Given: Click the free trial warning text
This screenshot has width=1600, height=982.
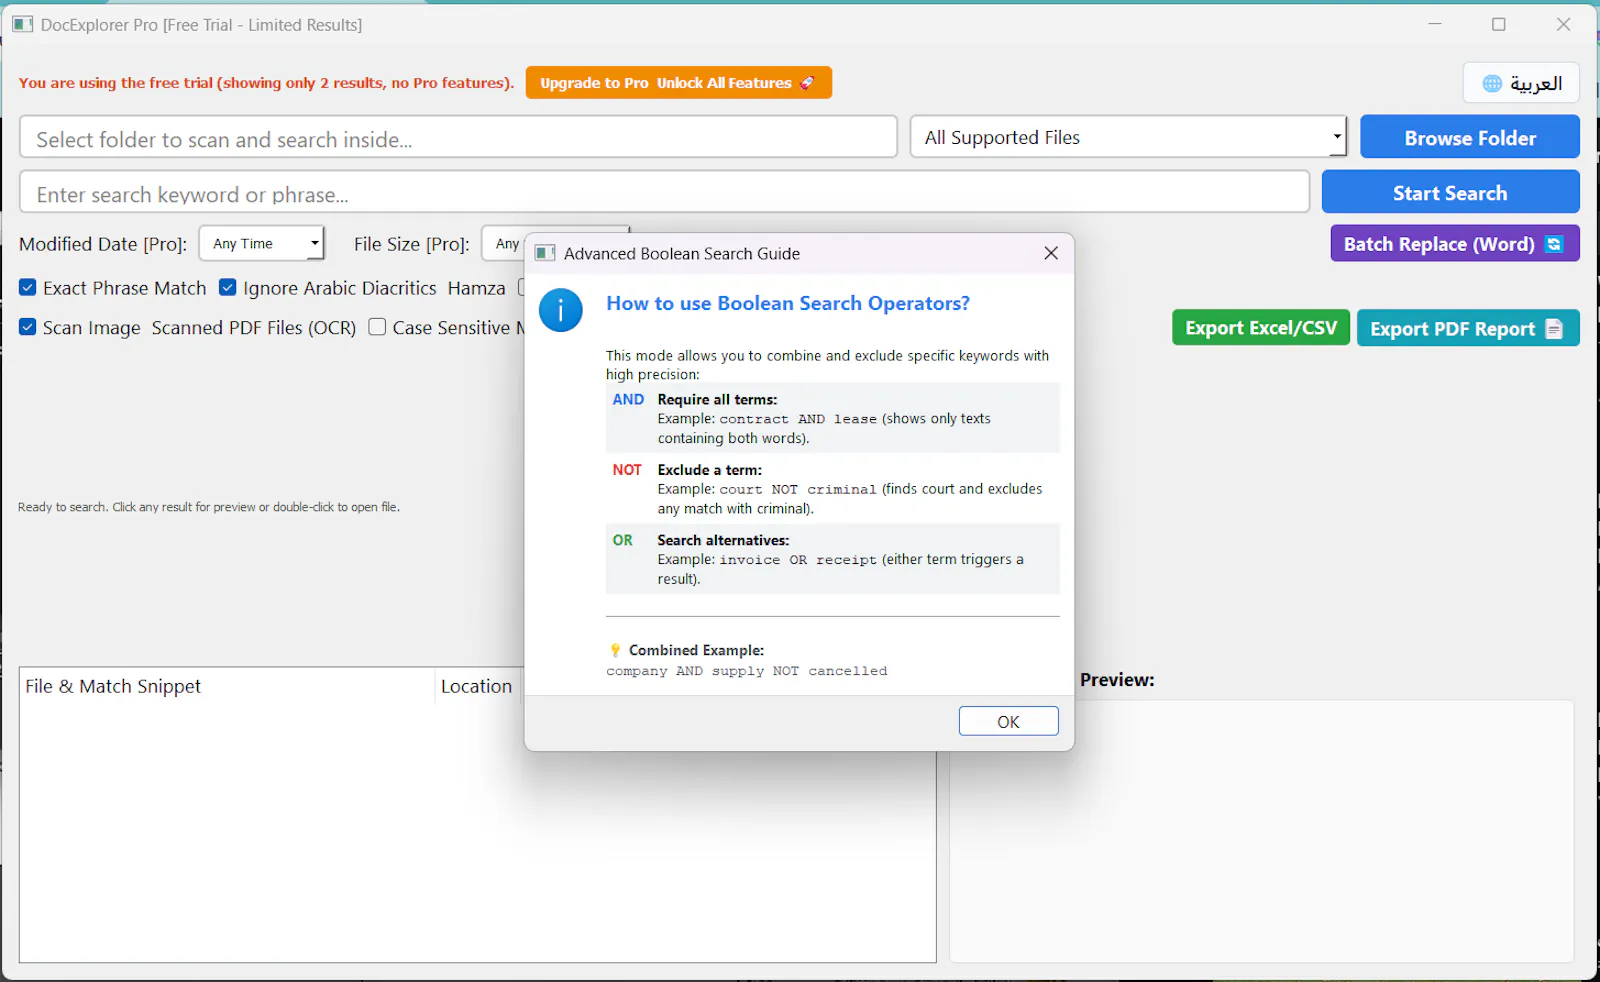Looking at the screenshot, I should tap(266, 83).
